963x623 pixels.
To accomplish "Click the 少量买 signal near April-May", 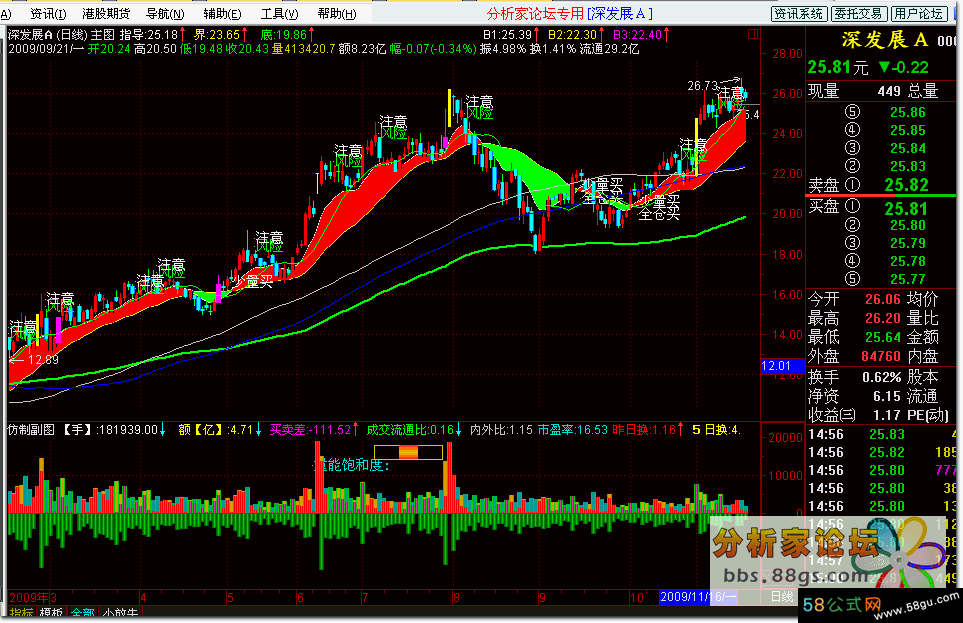I will [252, 282].
